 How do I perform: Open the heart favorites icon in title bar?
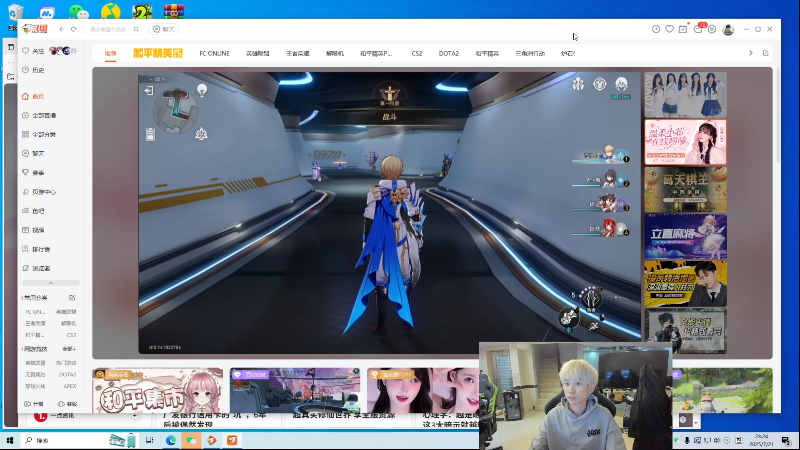(669, 29)
